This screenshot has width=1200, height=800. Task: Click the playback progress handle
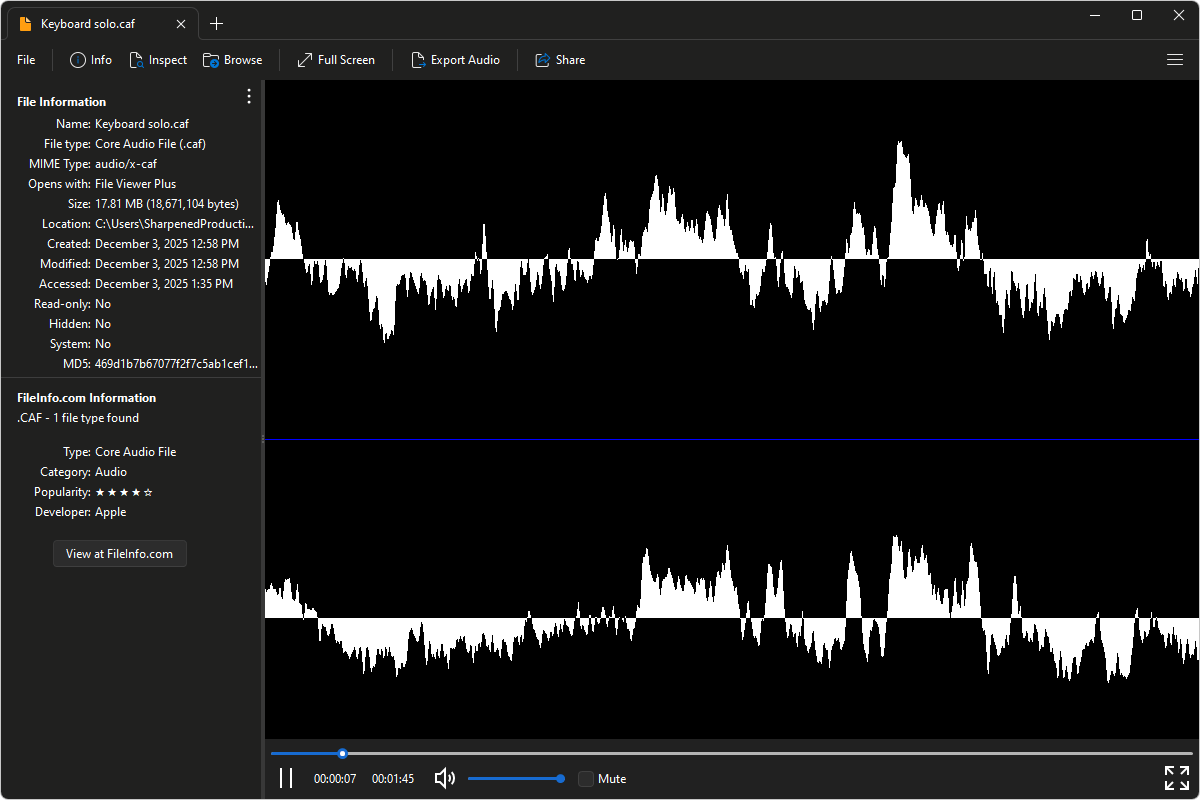(342, 753)
